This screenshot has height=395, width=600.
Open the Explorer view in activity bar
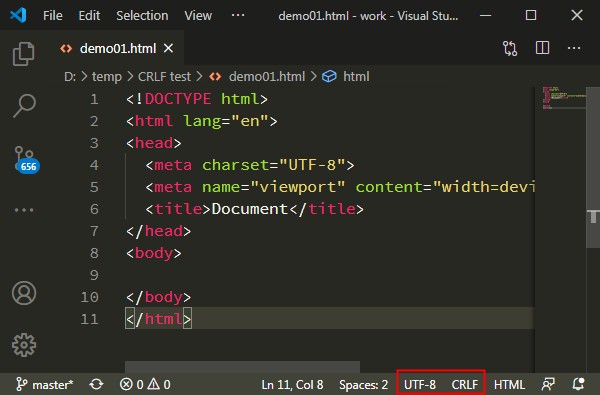coord(24,54)
